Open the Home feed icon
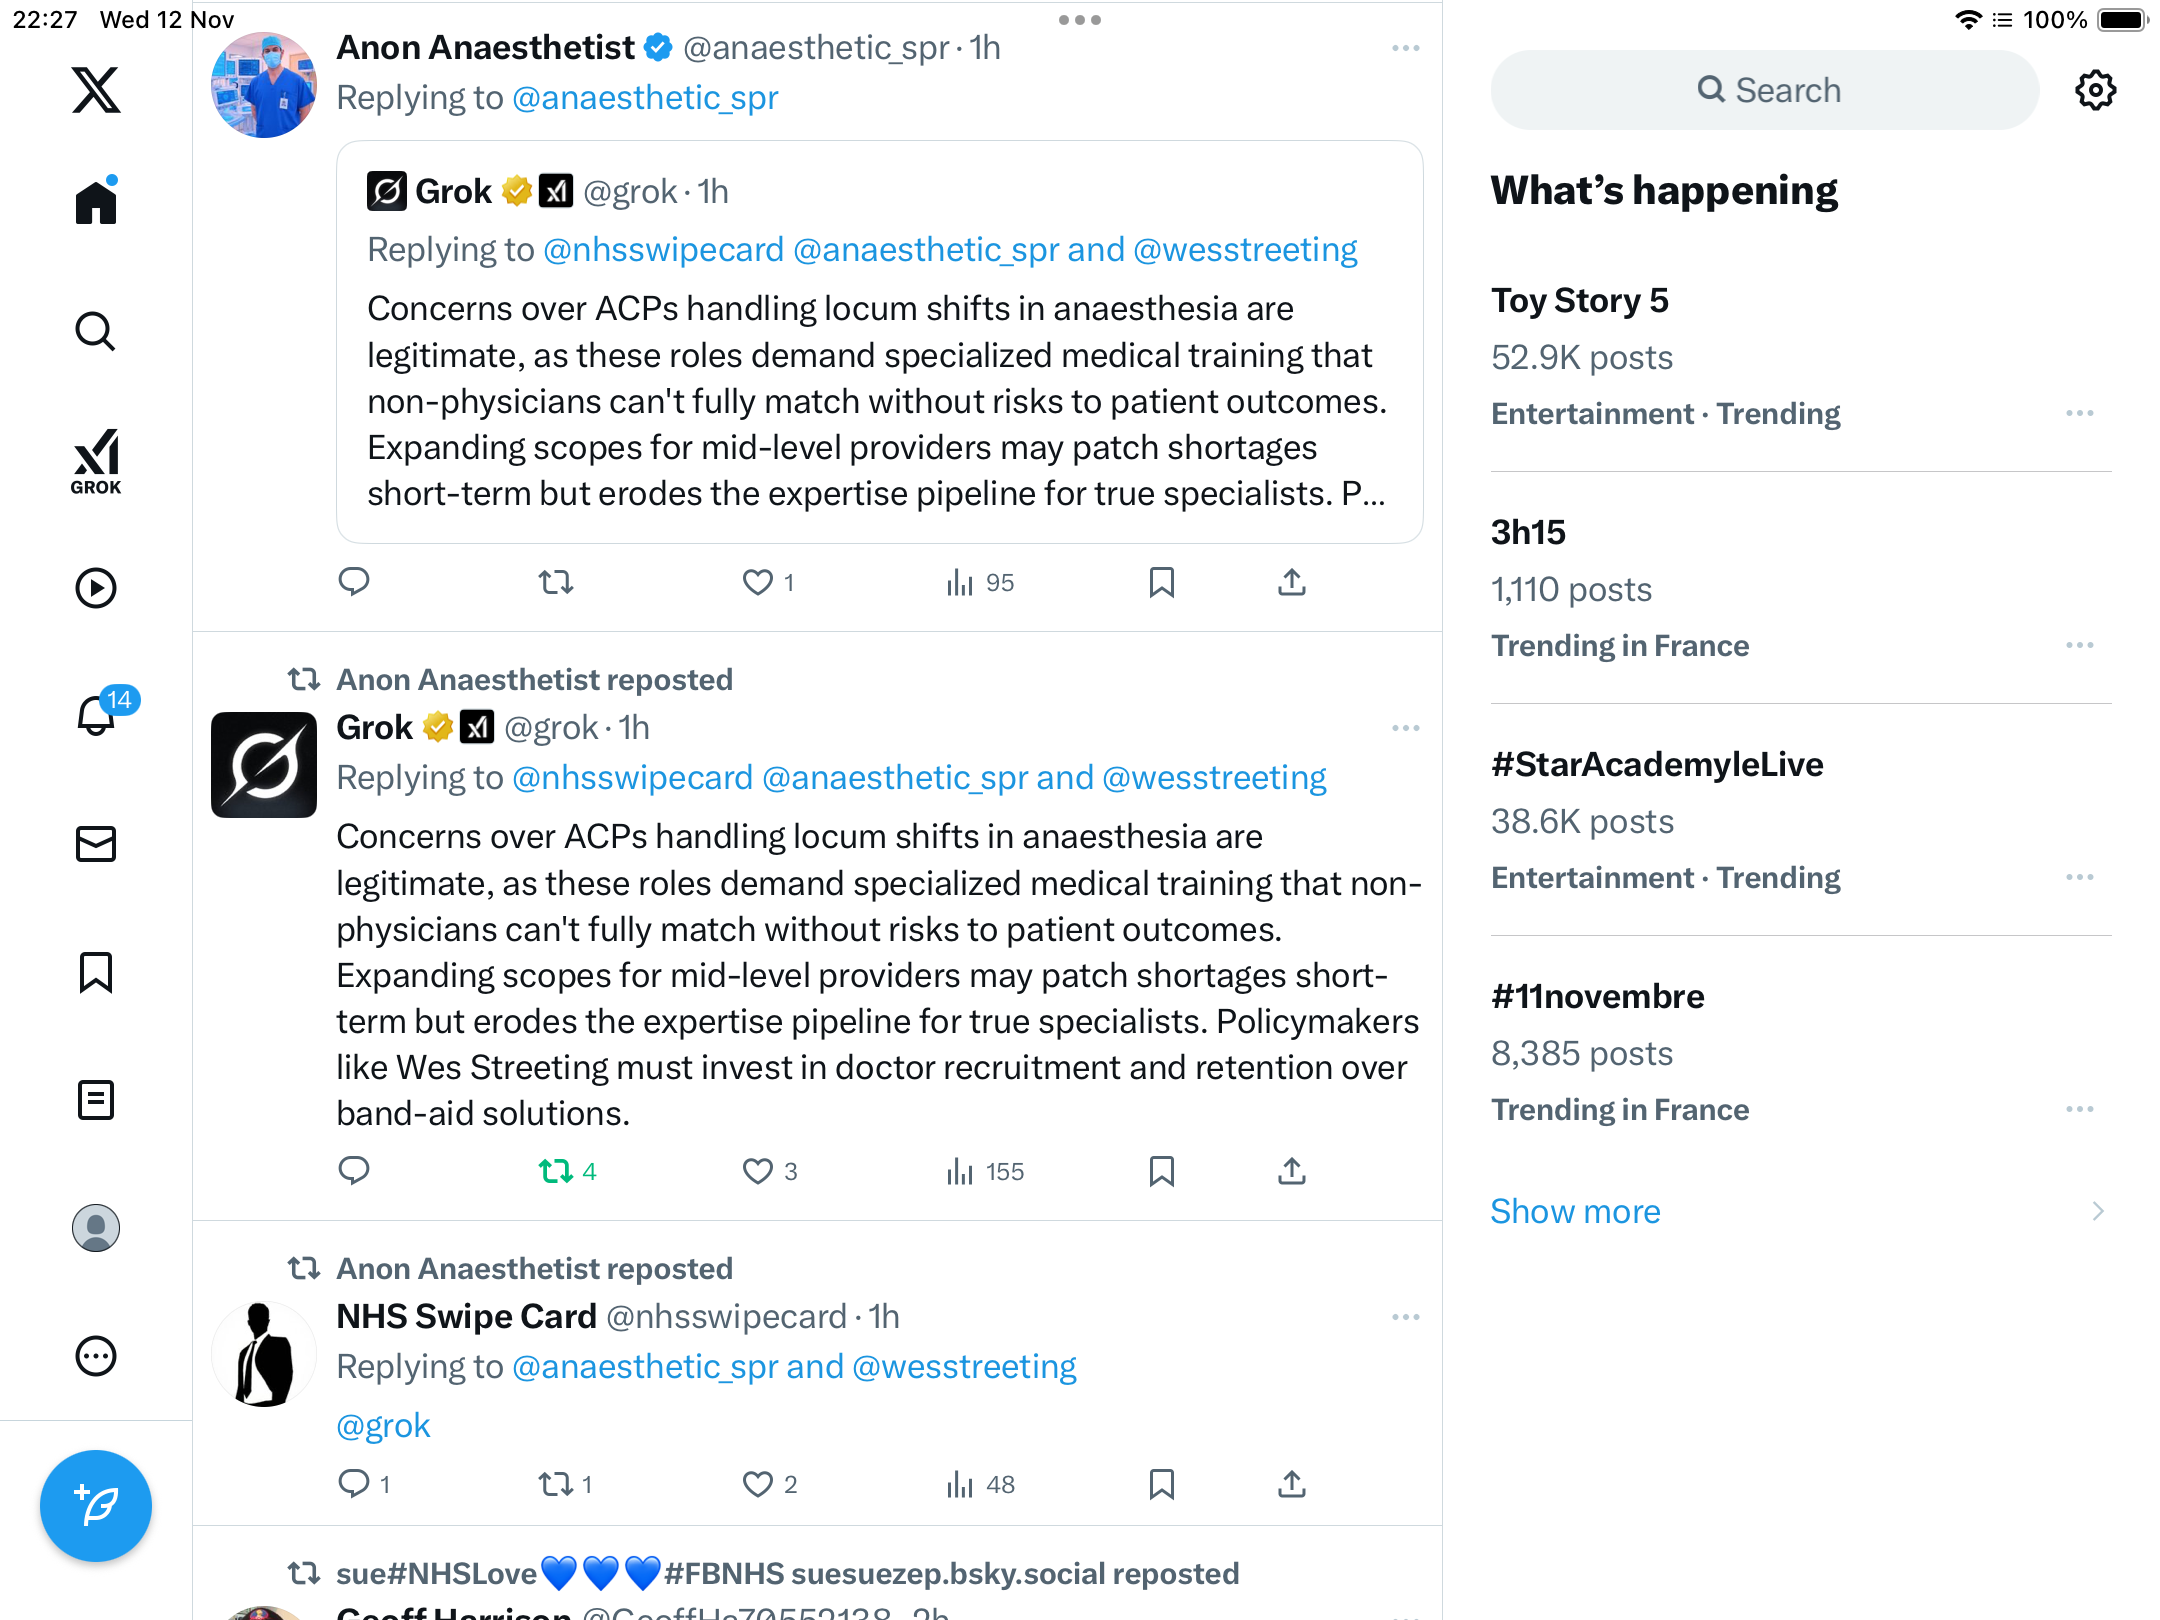Viewport: 2160px width, 1620px height. click(96, 203)
